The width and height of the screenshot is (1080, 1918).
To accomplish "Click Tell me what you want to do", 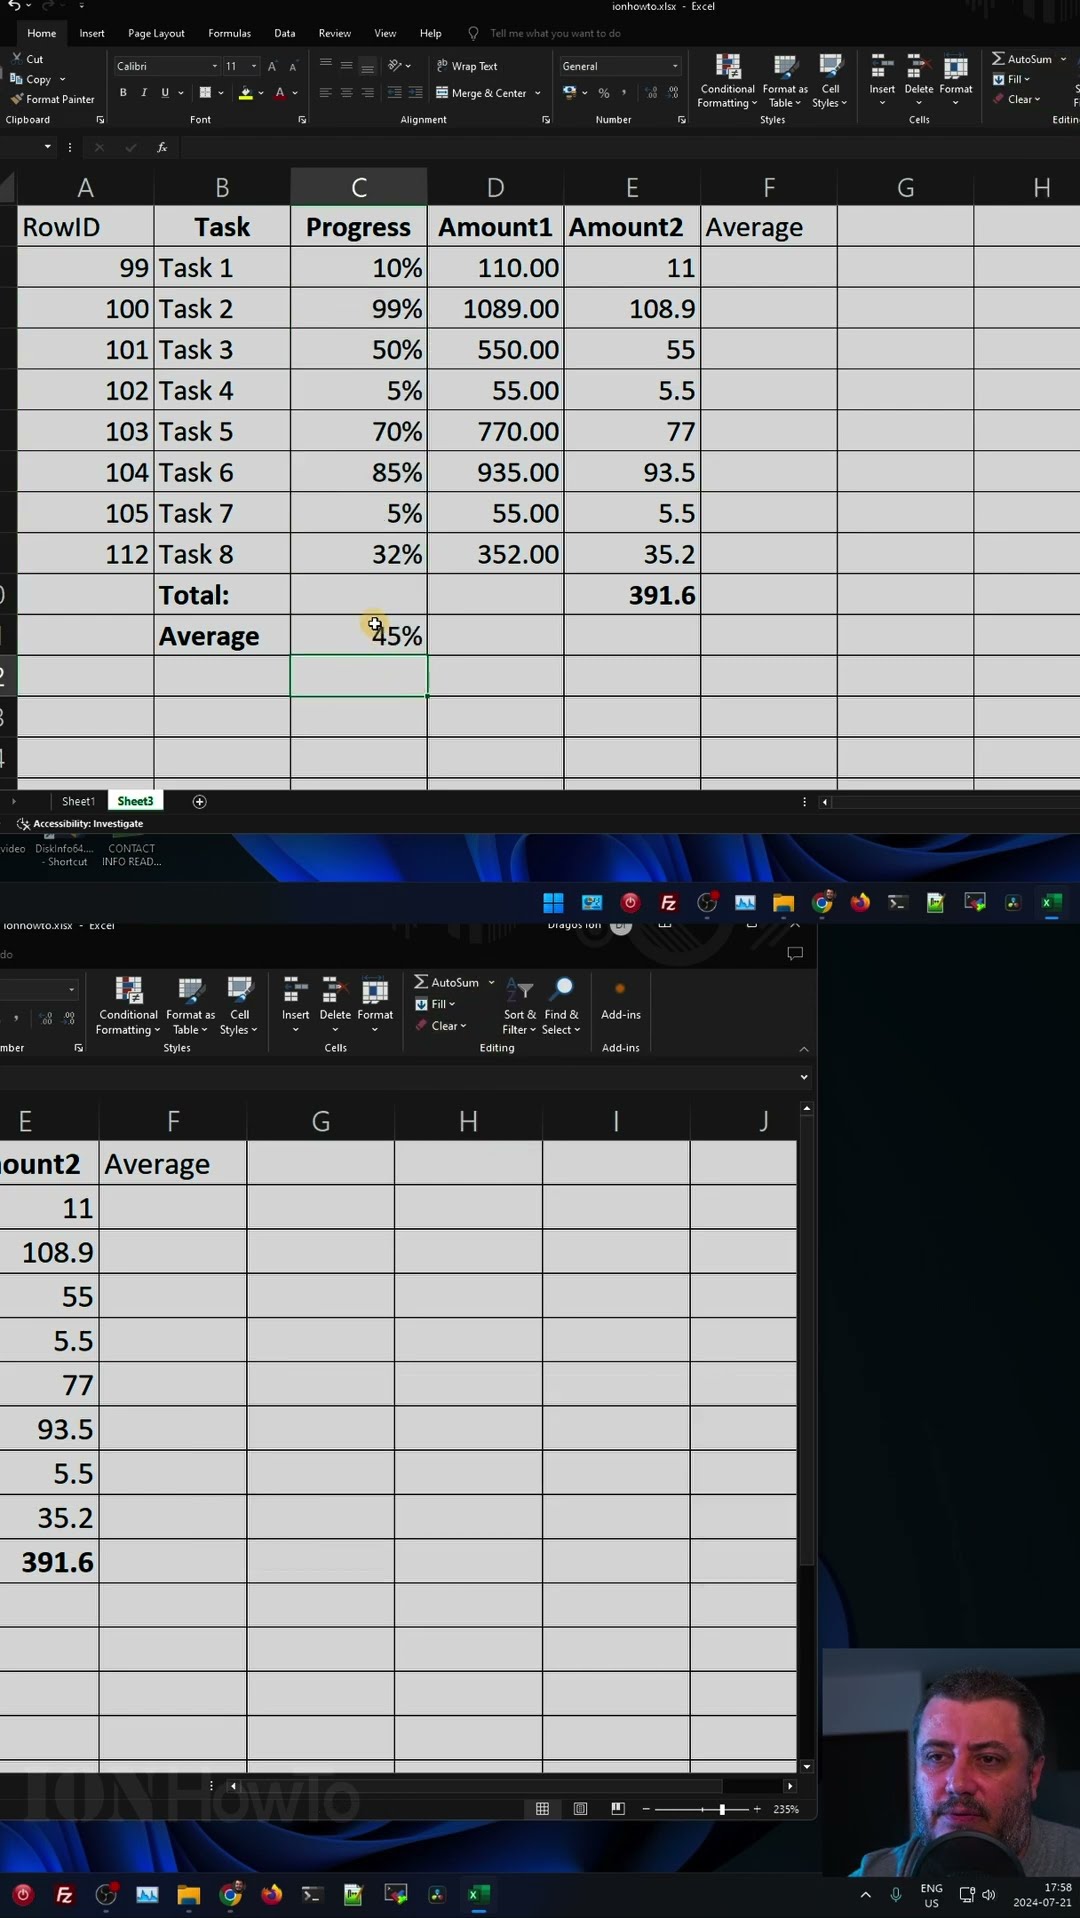I will 555,33.
